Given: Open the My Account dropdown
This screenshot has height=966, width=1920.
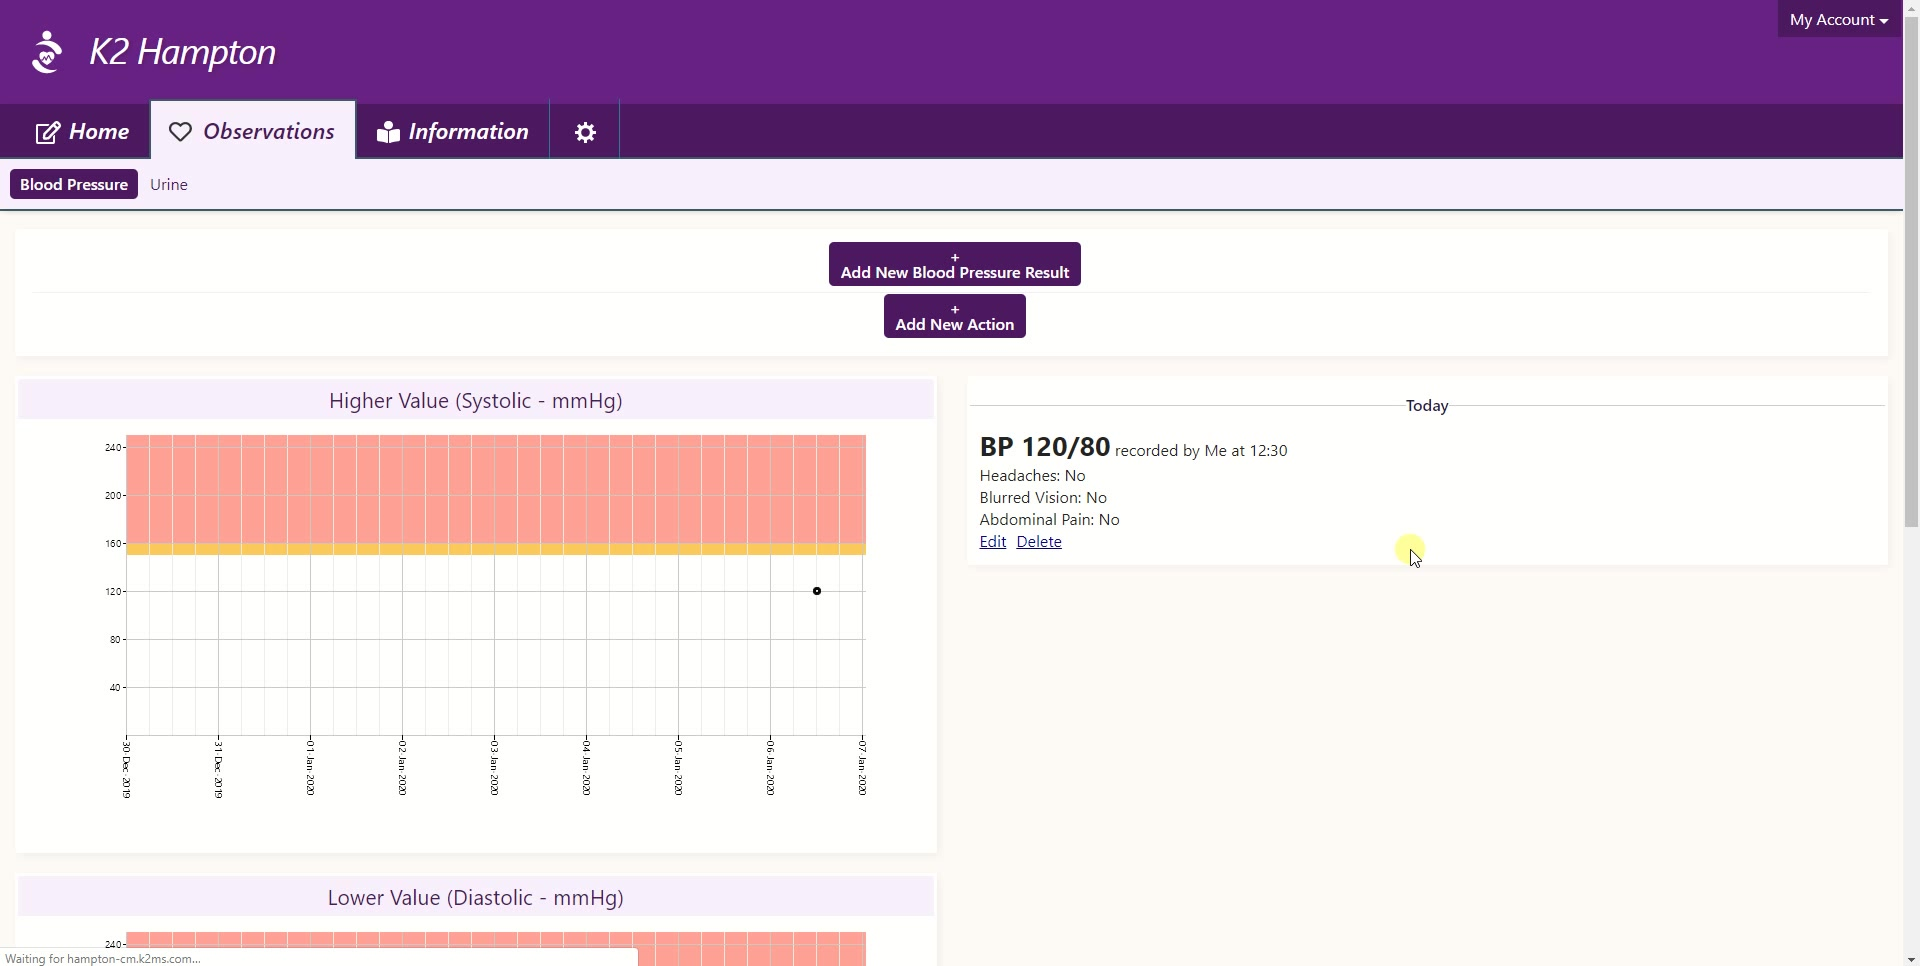Looking at the screenshot, I should (x=1839, y=20).
